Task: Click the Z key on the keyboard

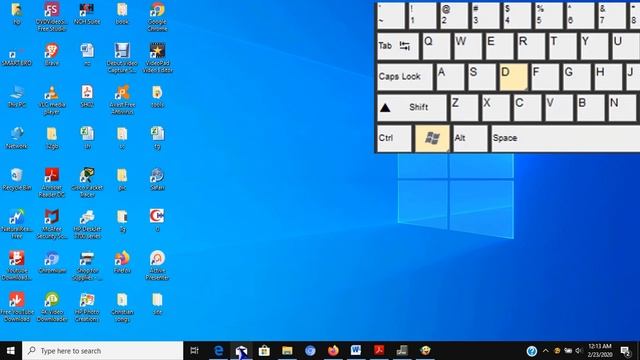Action: pyautogui.click(x=464, y=108)
